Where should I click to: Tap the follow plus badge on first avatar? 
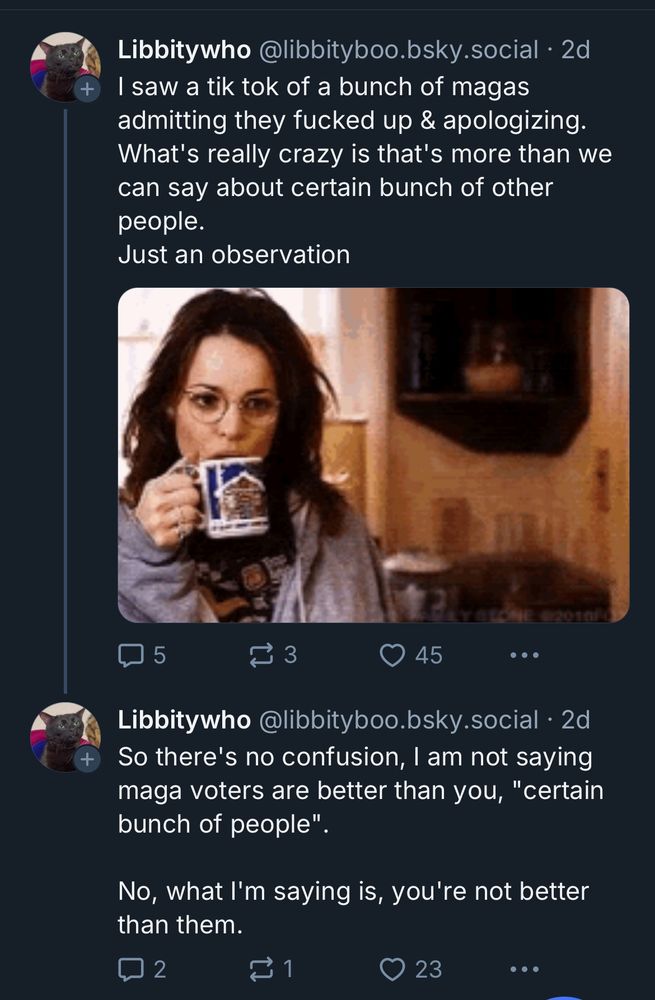[88, 89]
